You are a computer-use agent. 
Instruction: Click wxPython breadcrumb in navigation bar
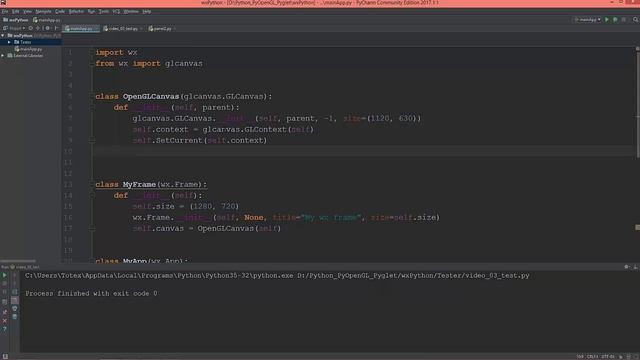pyautogui.click(x=16, y=20)
